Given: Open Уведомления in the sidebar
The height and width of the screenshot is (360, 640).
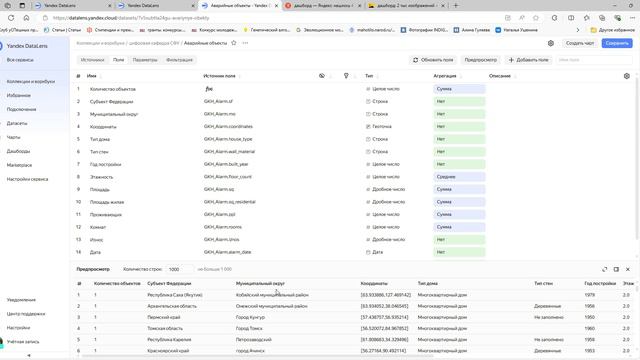Looking at the screenshot, I should pos(21,300).
